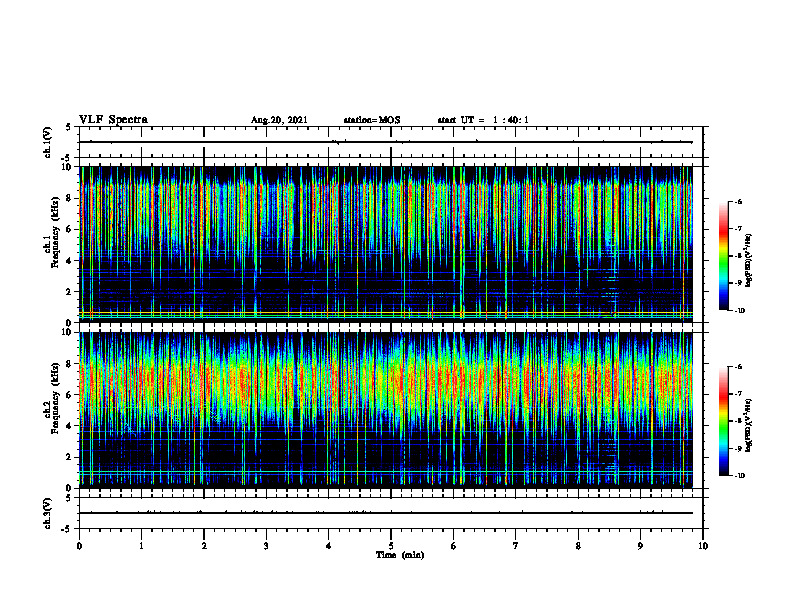Click the '8' kHz tick on ch.1 spectrogram
Viewport: 792px width, 612px height.
point(70,198)
